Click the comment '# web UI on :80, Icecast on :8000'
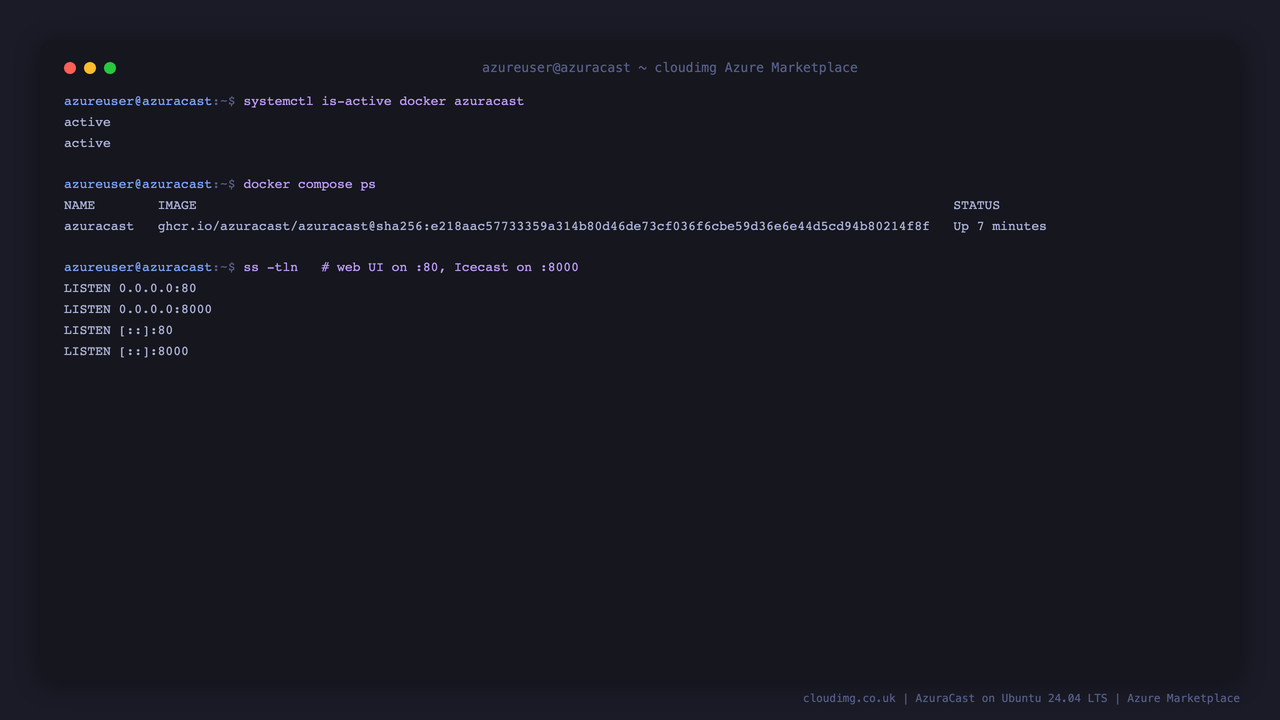This screenshot has height=720, width=1280. 450,267
